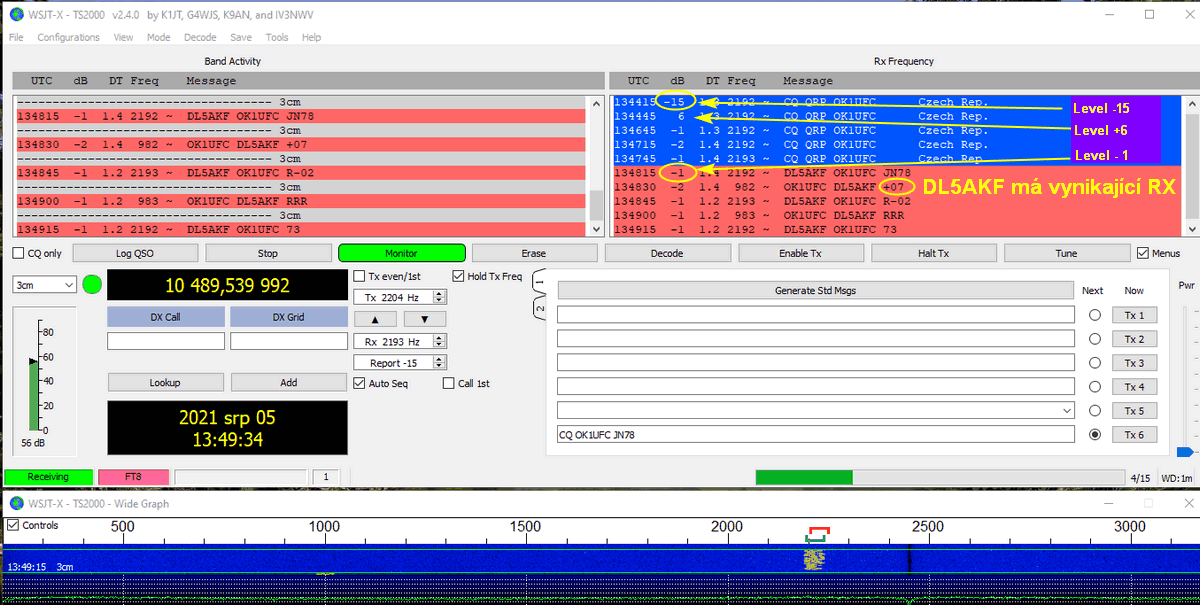Click the WSJT-X globe icon in title bar
1200x605 pixels.
[16, 15]
